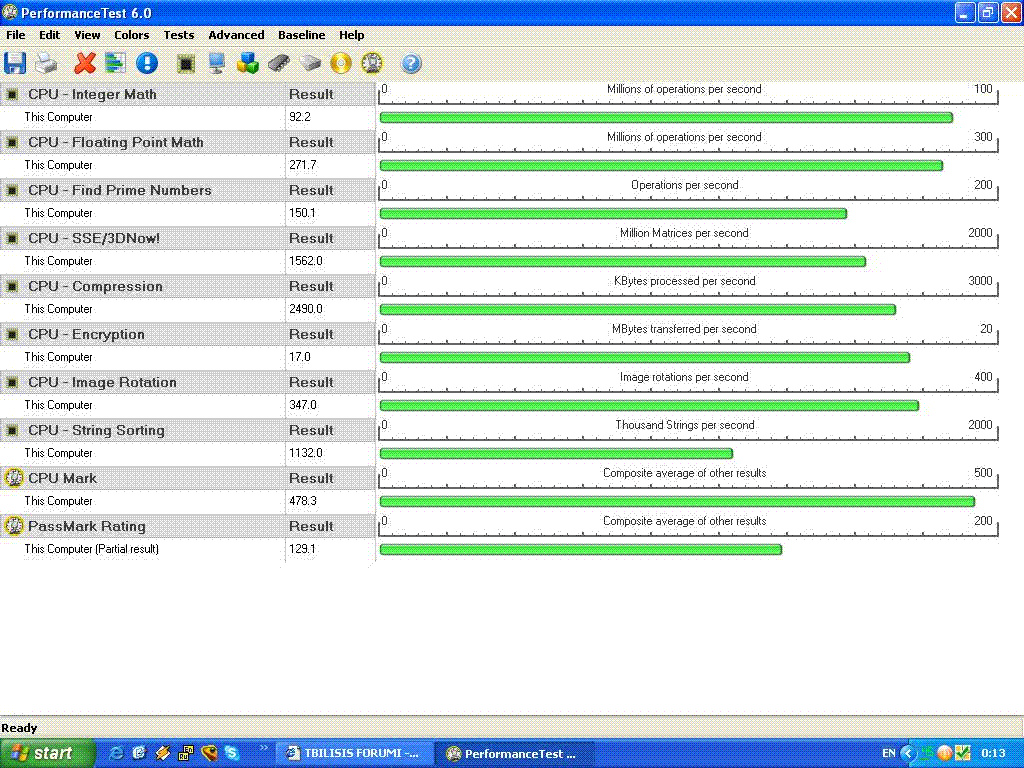
Task: Open the Edit menu
Action: pyautogui.click(x=50, y=35)
